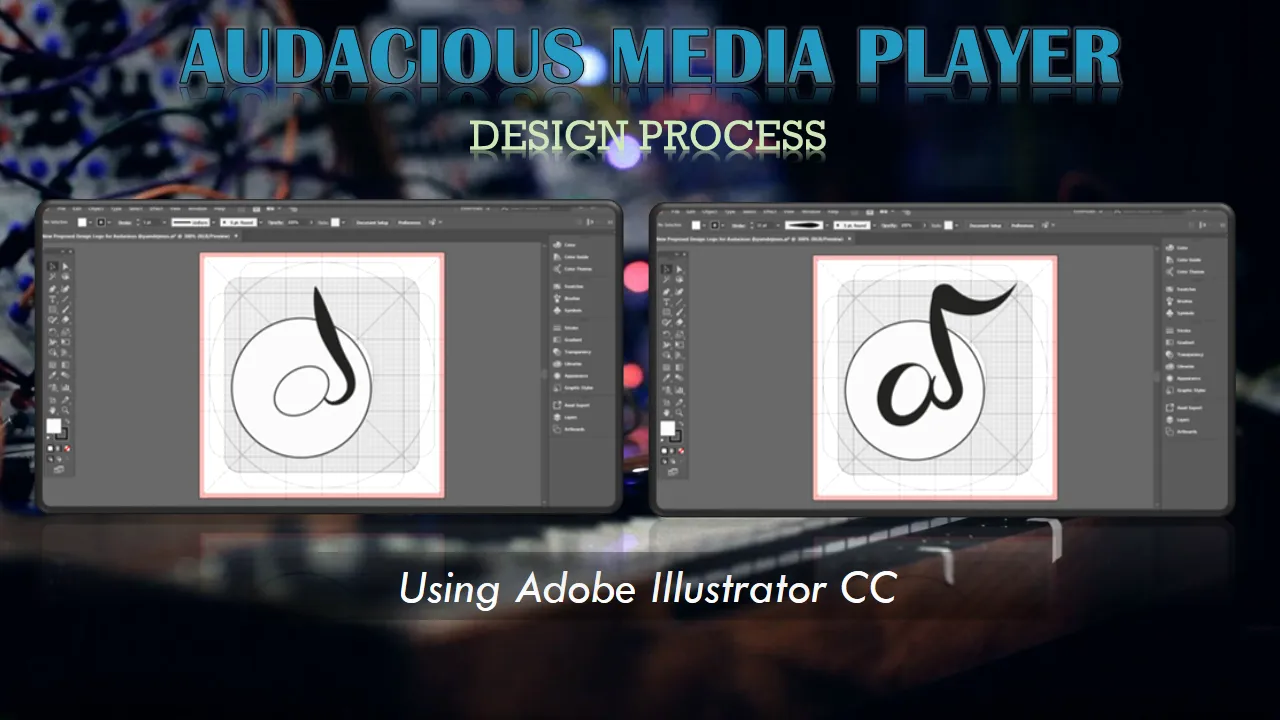This screenshot has width=1280, height=720.
Task: Open the Window menu in left Illustrator window
Action: pyautogui.click(x=198, y=209)
